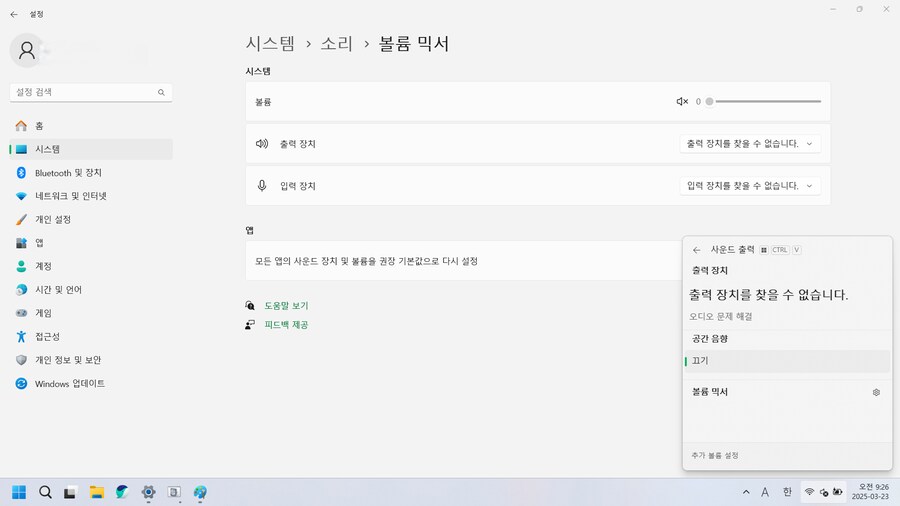Select 끄기 under 공간 음향

click(x=787, y=361)
